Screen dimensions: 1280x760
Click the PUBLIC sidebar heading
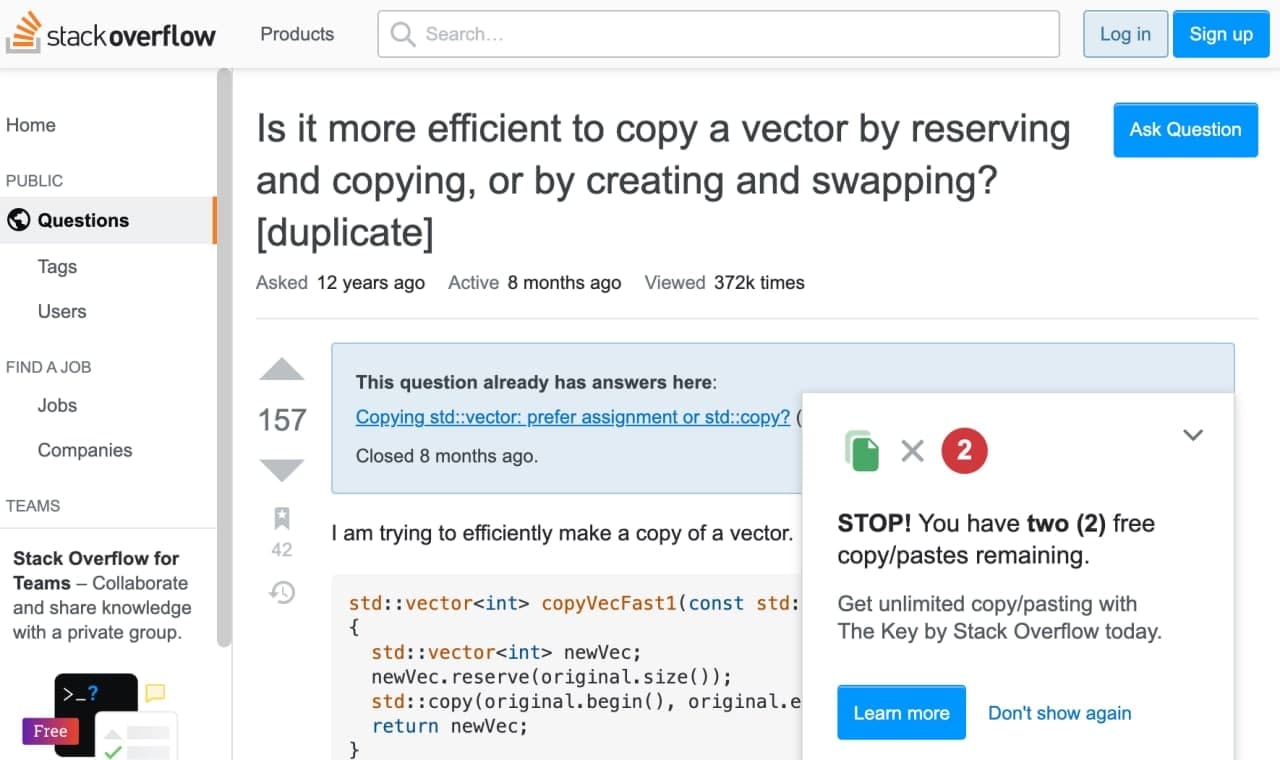[x=34, y=181]
